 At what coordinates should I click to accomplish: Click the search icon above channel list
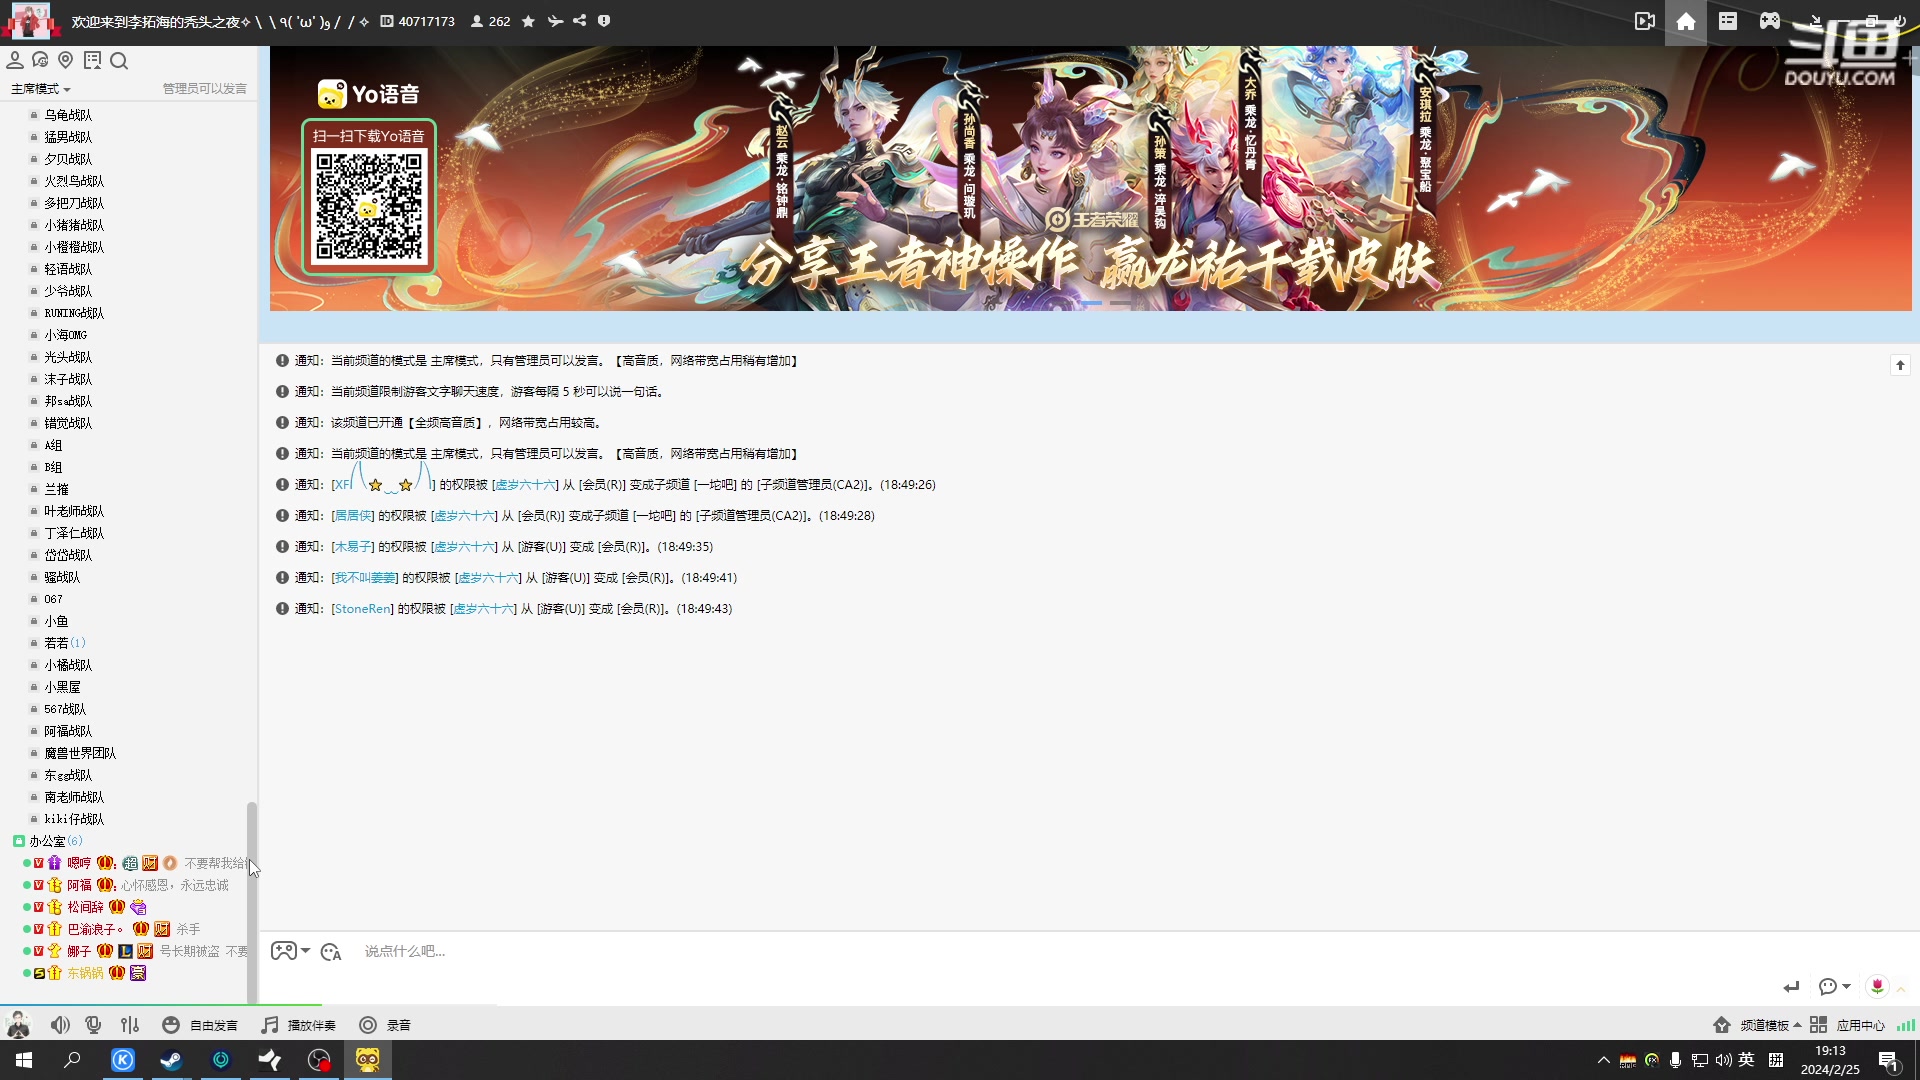119,61
